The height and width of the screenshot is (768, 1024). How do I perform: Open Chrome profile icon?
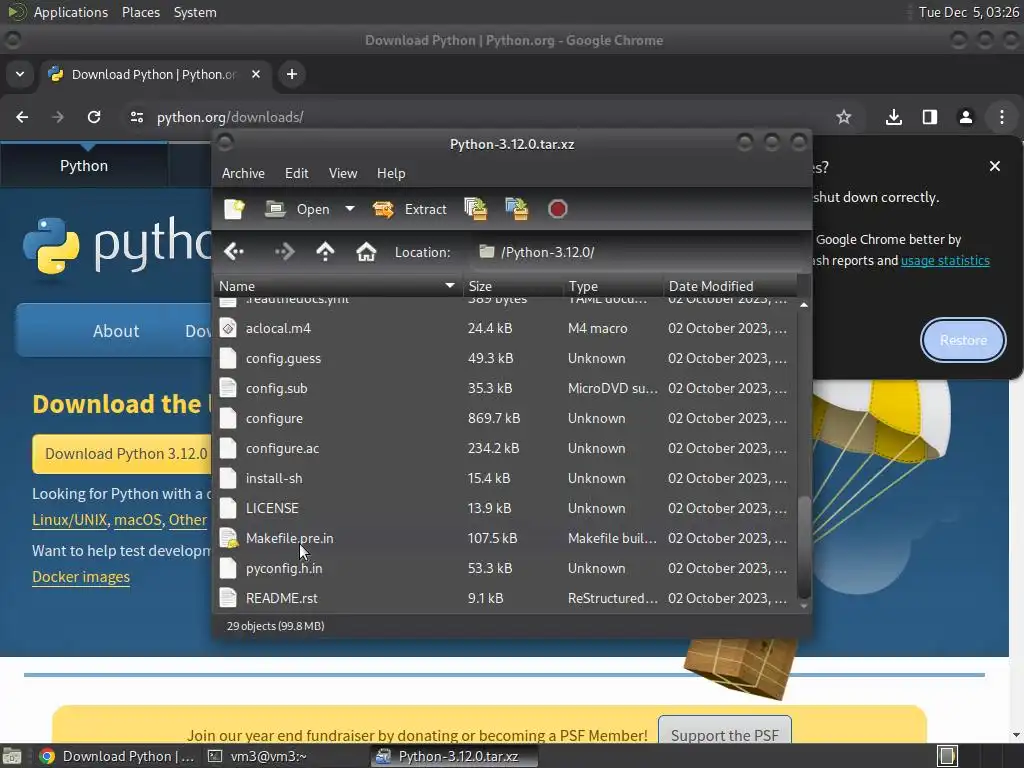coord(965,117)
